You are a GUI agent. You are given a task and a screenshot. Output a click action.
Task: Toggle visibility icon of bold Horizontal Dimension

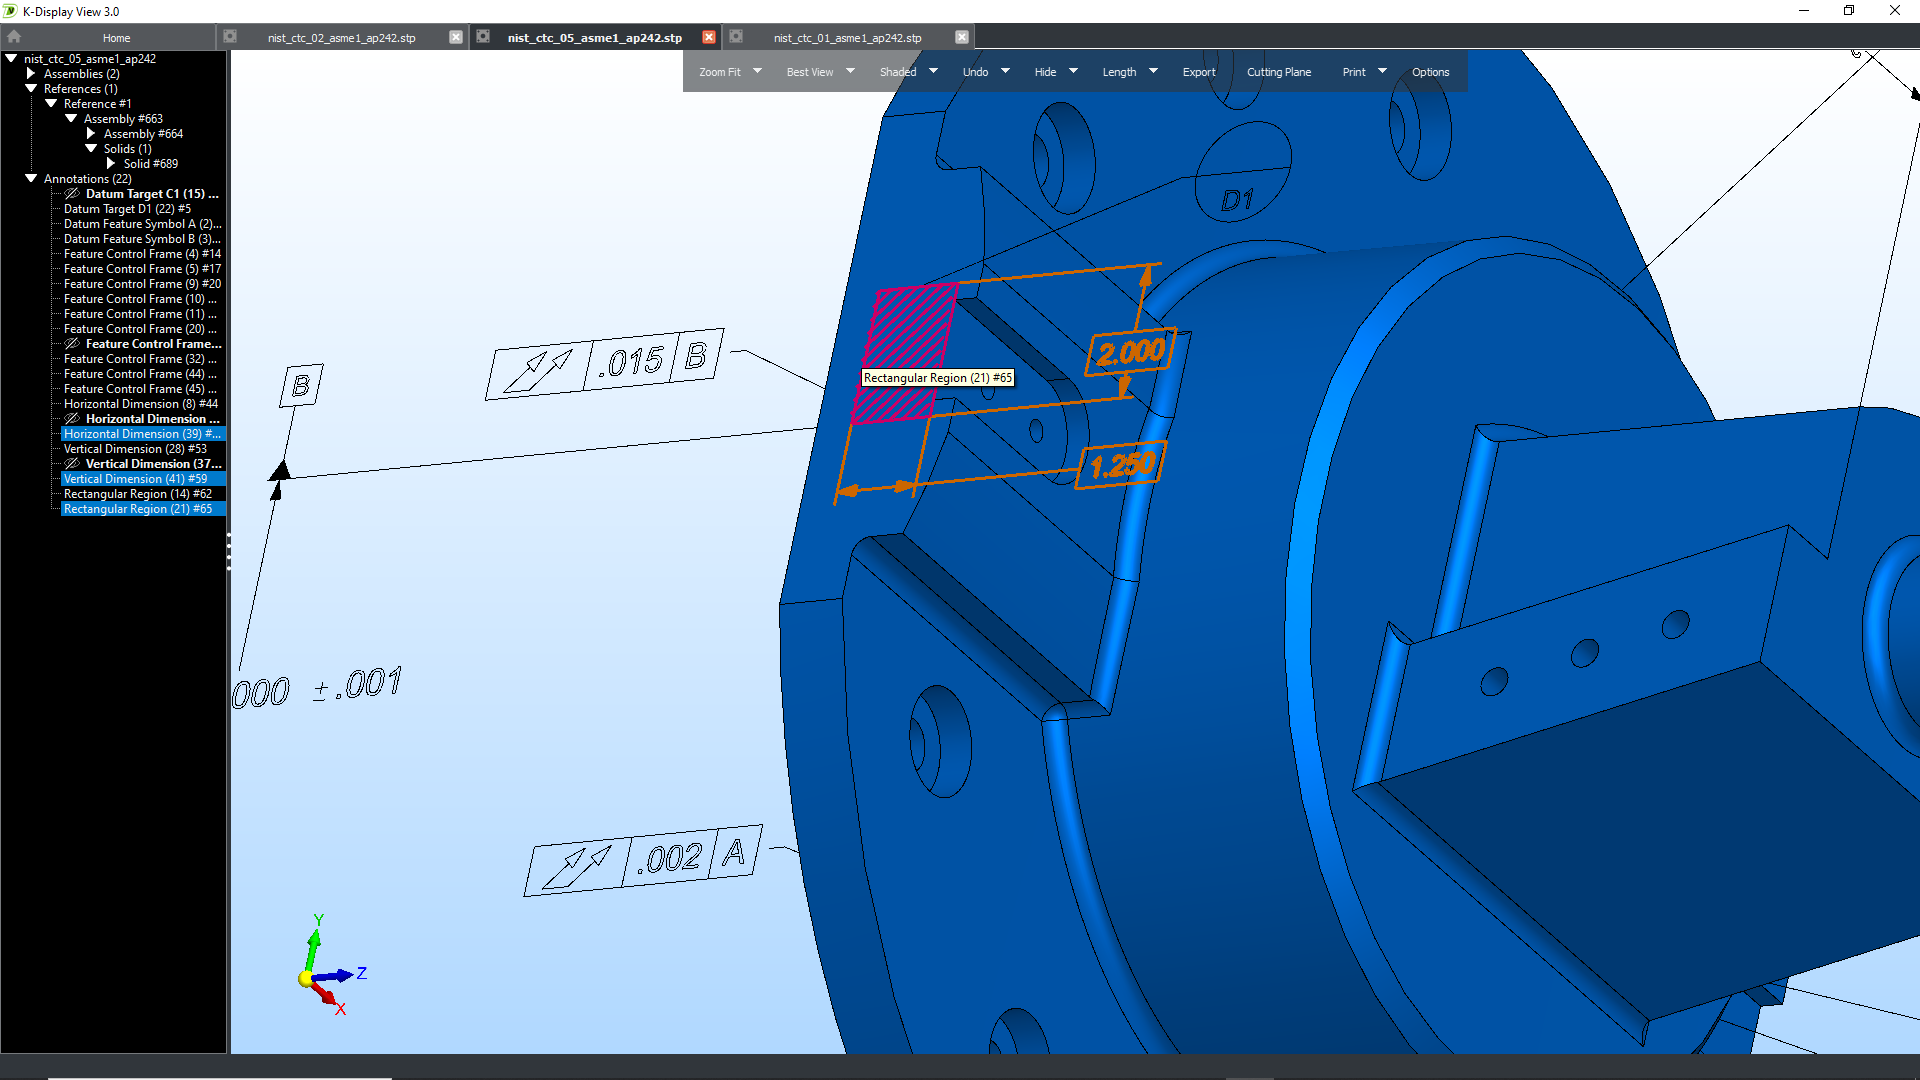[x=72, y=419]
